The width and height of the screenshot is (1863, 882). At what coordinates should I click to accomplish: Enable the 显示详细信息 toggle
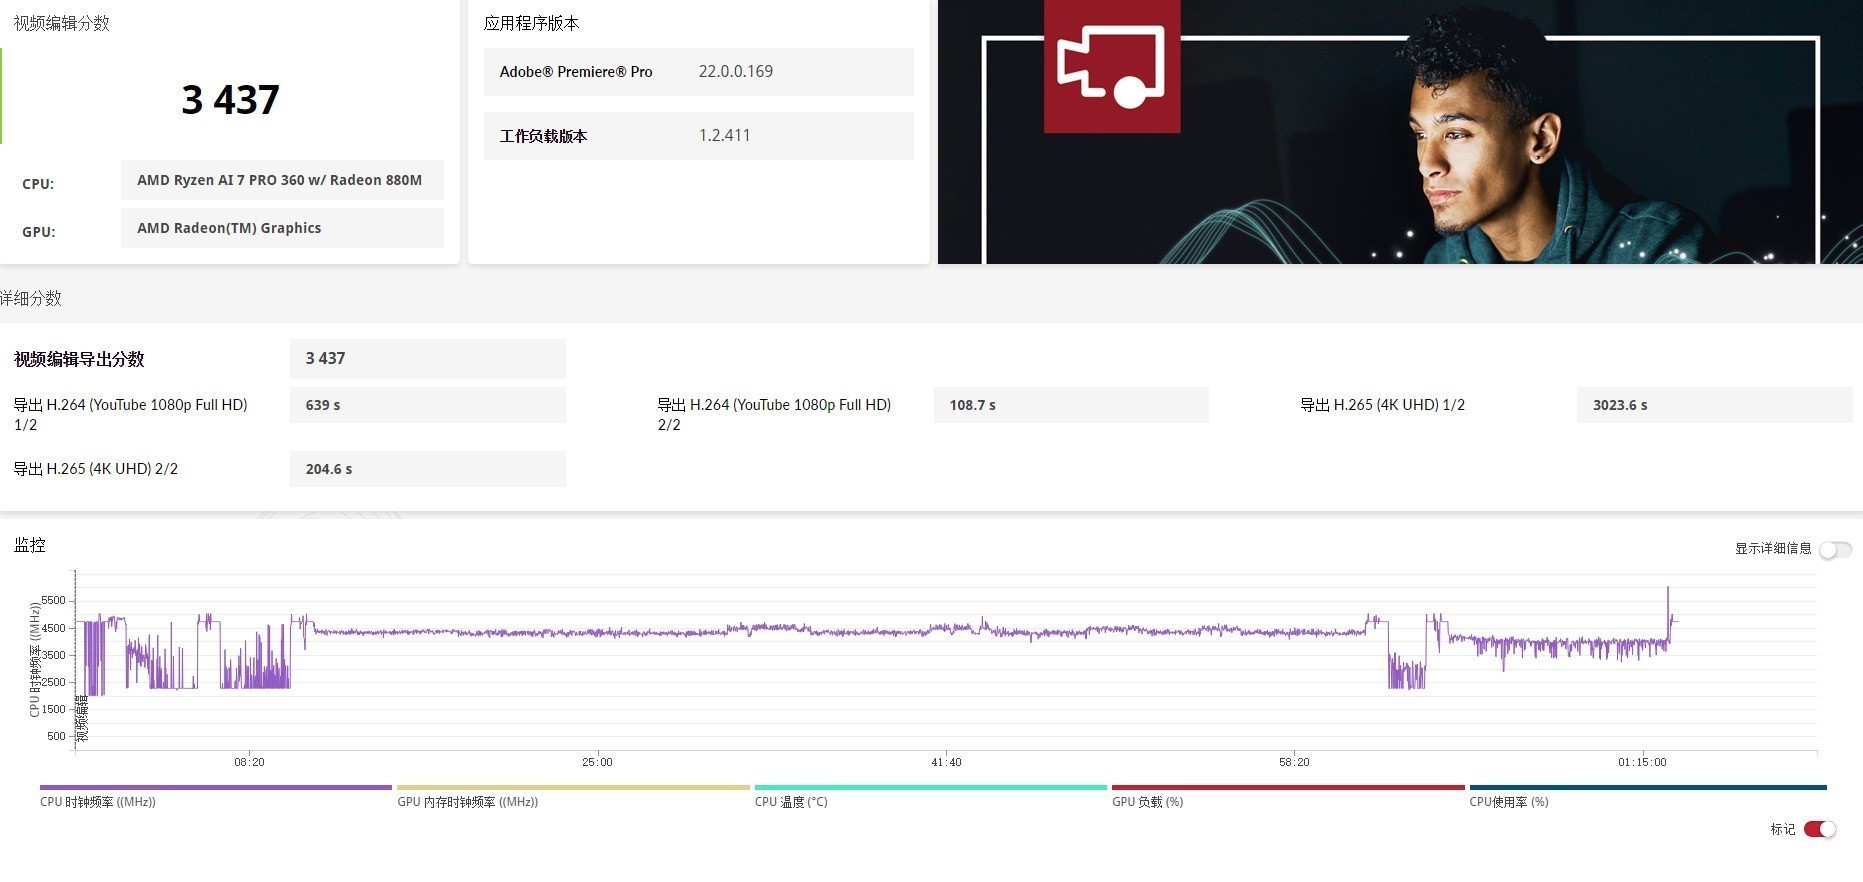tap(1835, 549)
